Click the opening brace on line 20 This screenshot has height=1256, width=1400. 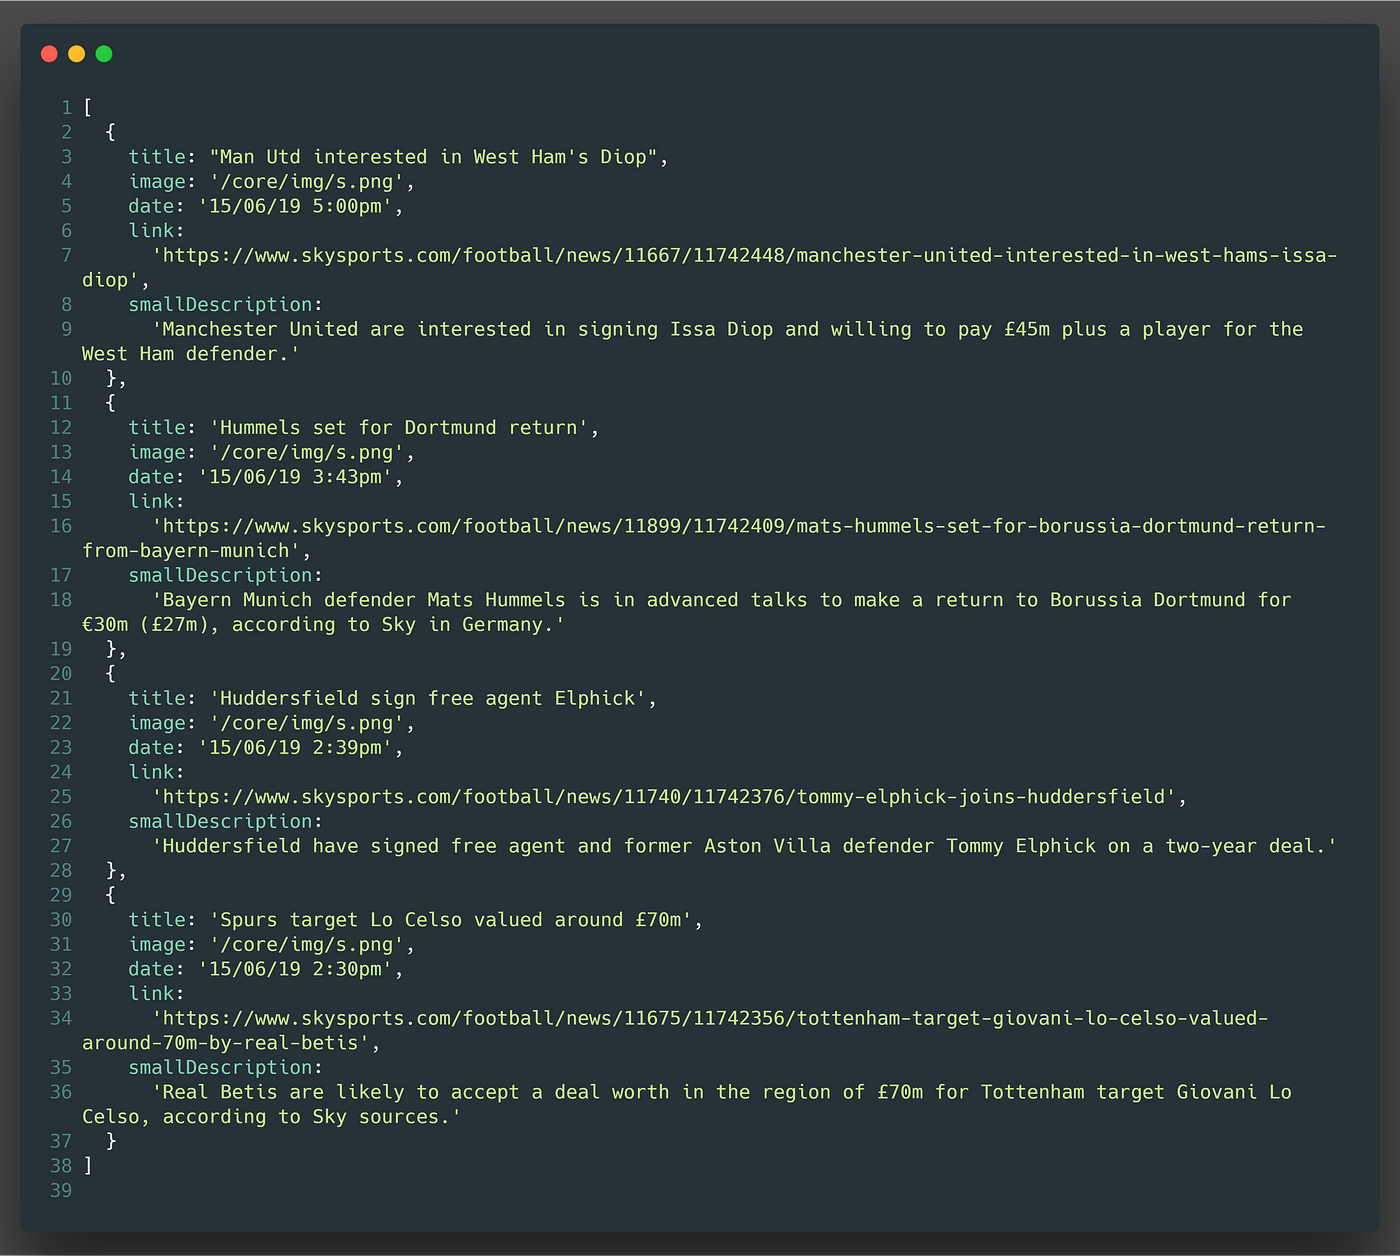click(x=111, y=674)
